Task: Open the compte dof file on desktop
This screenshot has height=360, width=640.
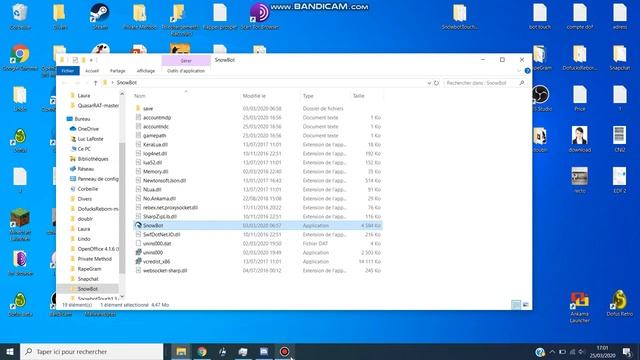Action: tap(580, 16)
